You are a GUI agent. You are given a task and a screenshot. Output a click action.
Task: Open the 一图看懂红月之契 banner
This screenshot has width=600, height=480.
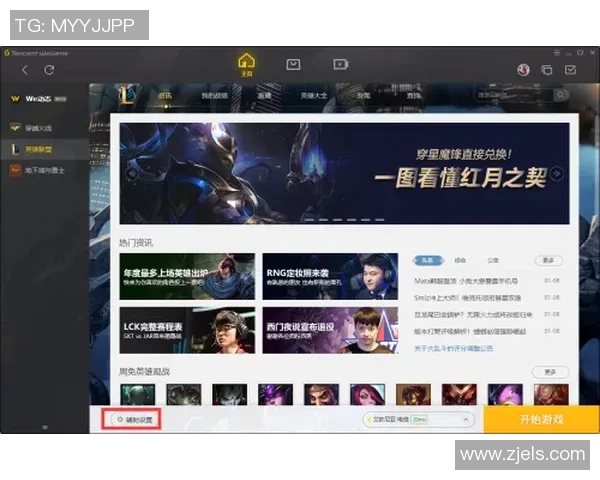[x=344, y=173]
